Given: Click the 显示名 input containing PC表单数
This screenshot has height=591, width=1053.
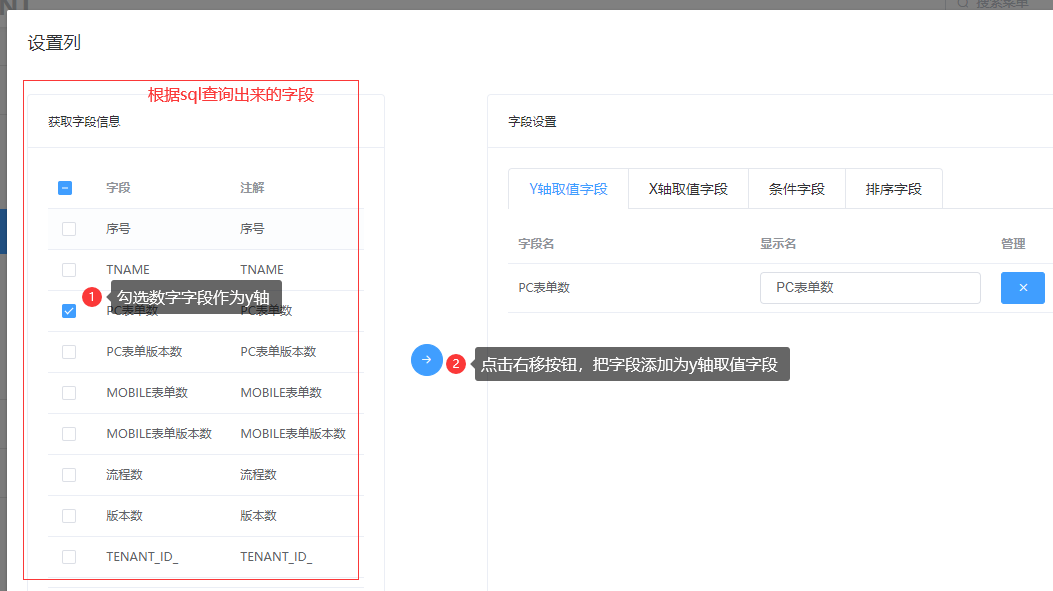Looking at the screenshot, I should [869, 288].
